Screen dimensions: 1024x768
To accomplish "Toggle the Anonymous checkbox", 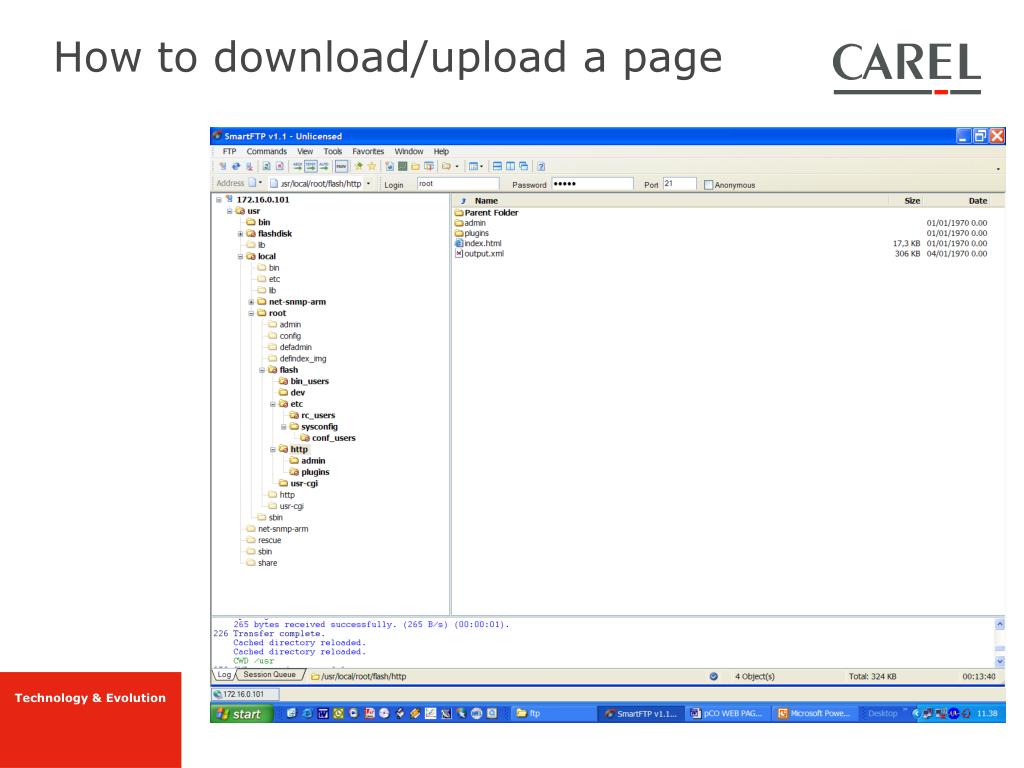I will click(708, 185).
